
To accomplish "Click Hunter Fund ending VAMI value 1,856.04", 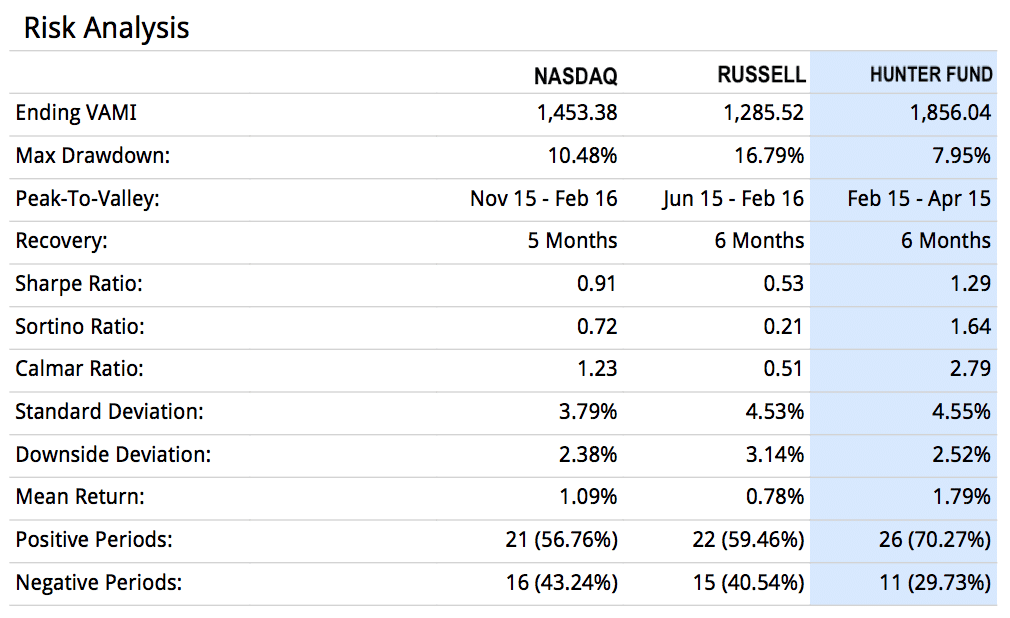I will pos(950,113).
